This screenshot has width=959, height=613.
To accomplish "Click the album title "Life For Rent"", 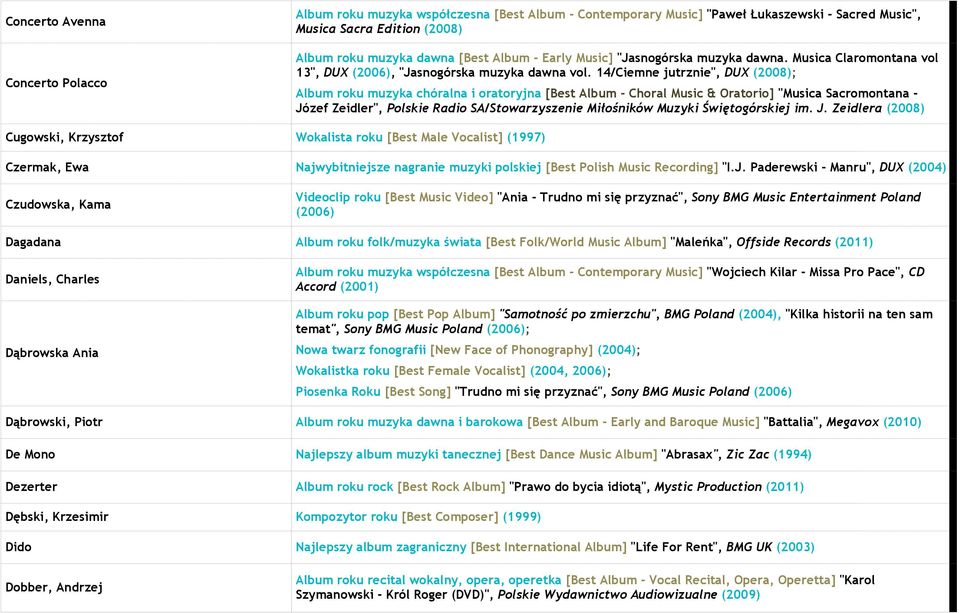I will coord(675,547).
